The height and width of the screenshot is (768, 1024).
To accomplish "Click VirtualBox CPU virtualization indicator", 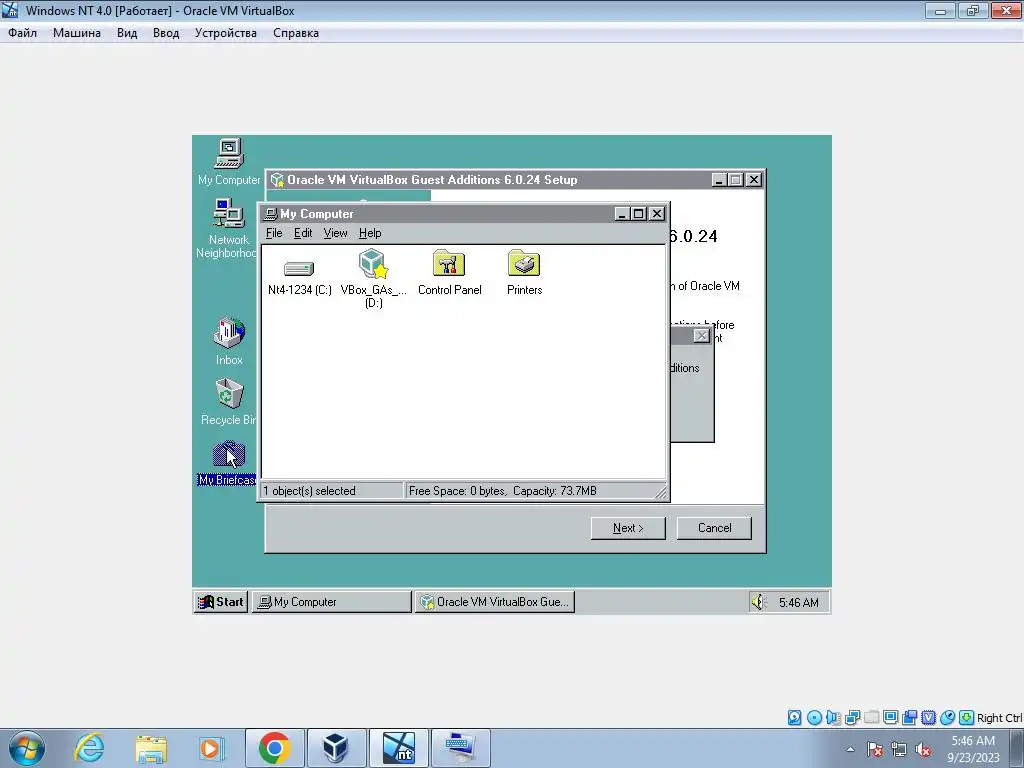I will click(928, 718).
